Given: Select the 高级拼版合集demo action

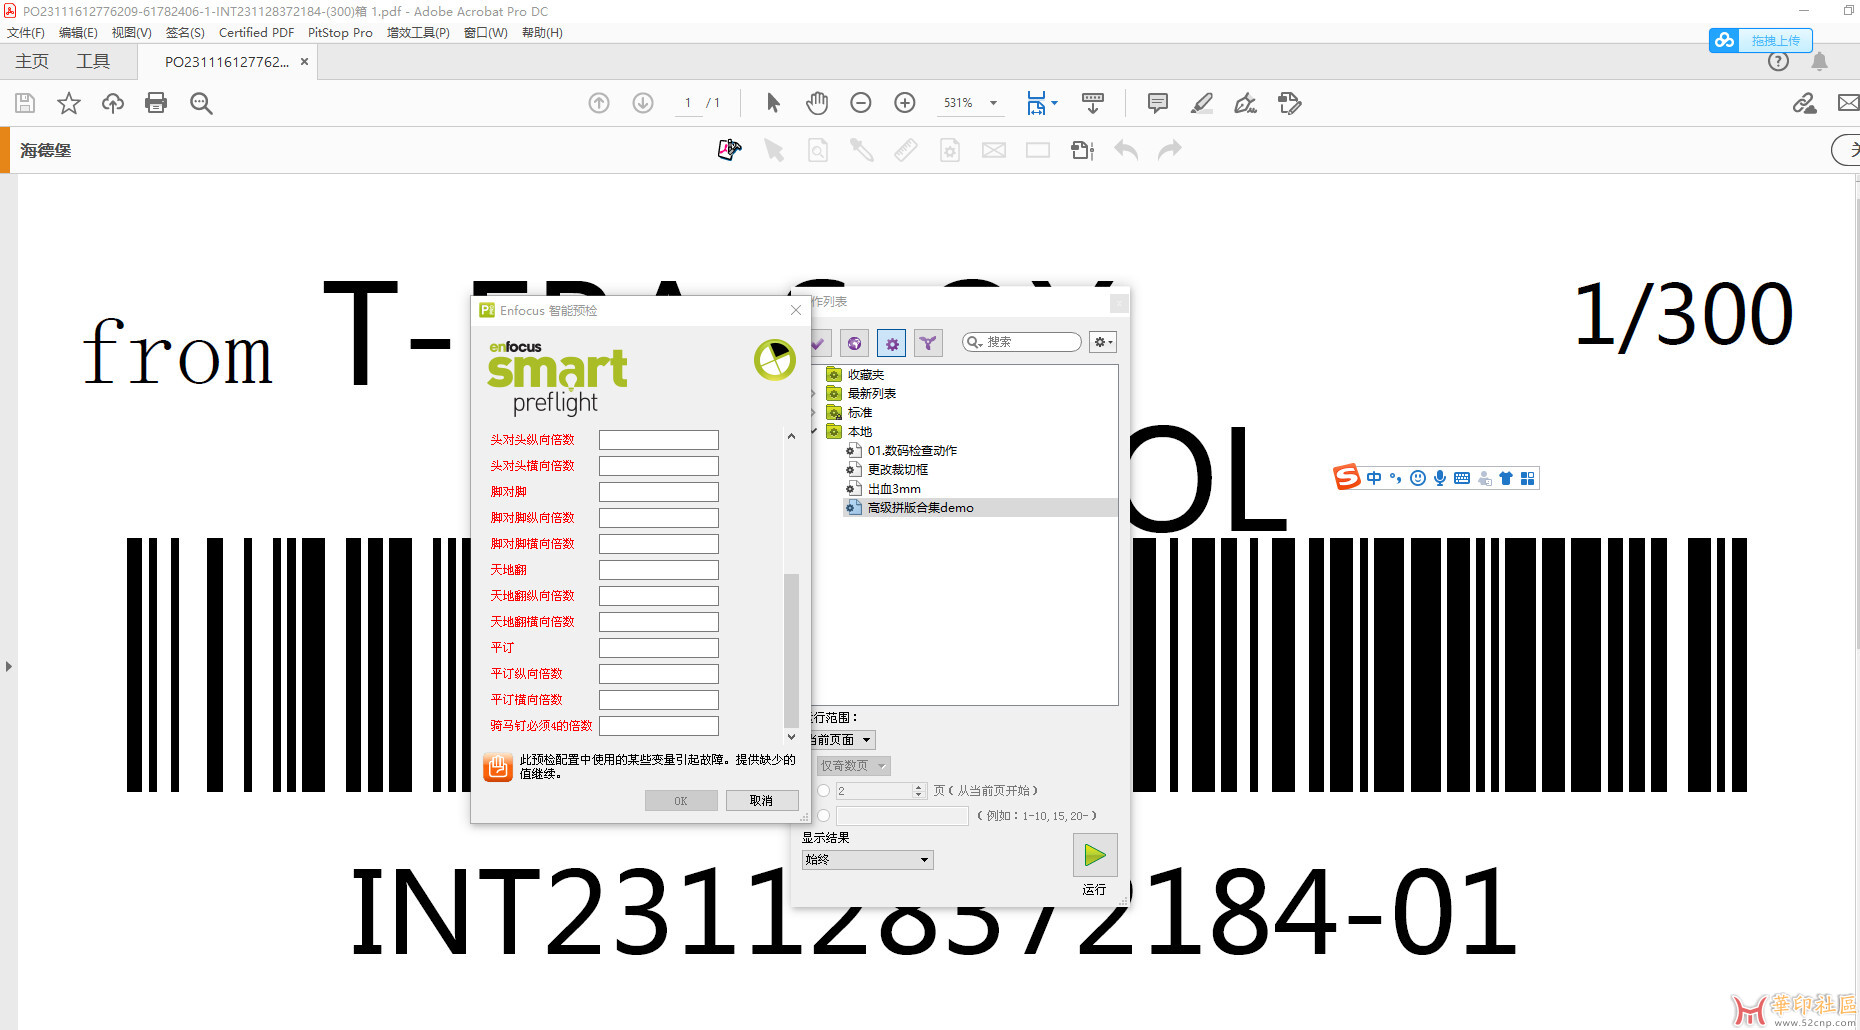Looking at the screenshot, I should tap(920, 508).
